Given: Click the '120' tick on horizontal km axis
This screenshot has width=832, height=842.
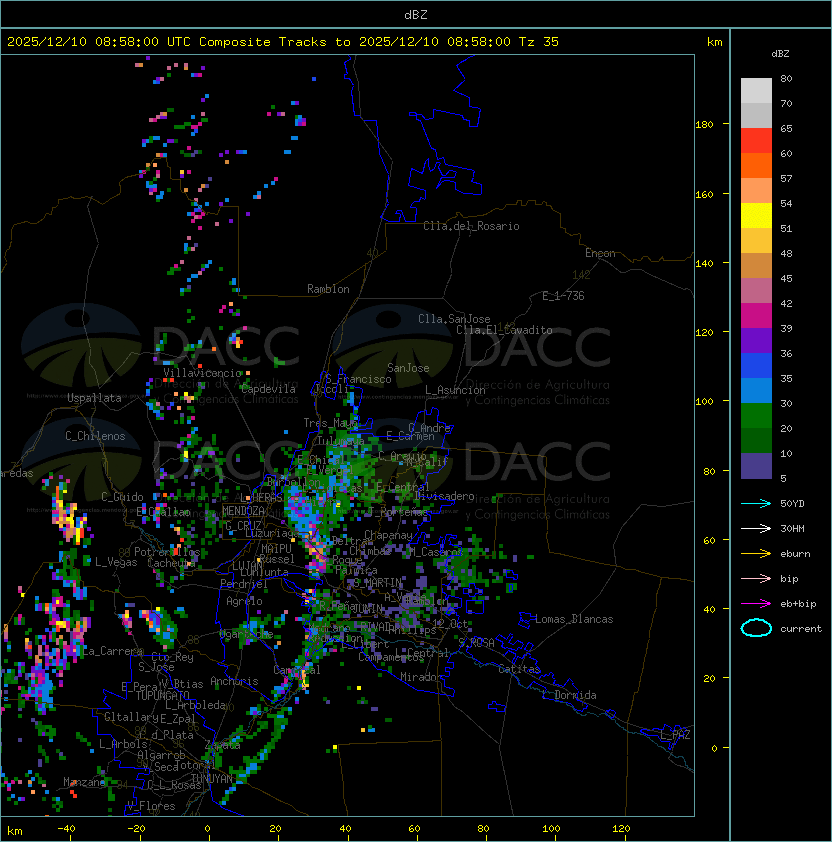Looking at the screenshot, I should pos(621,829).
